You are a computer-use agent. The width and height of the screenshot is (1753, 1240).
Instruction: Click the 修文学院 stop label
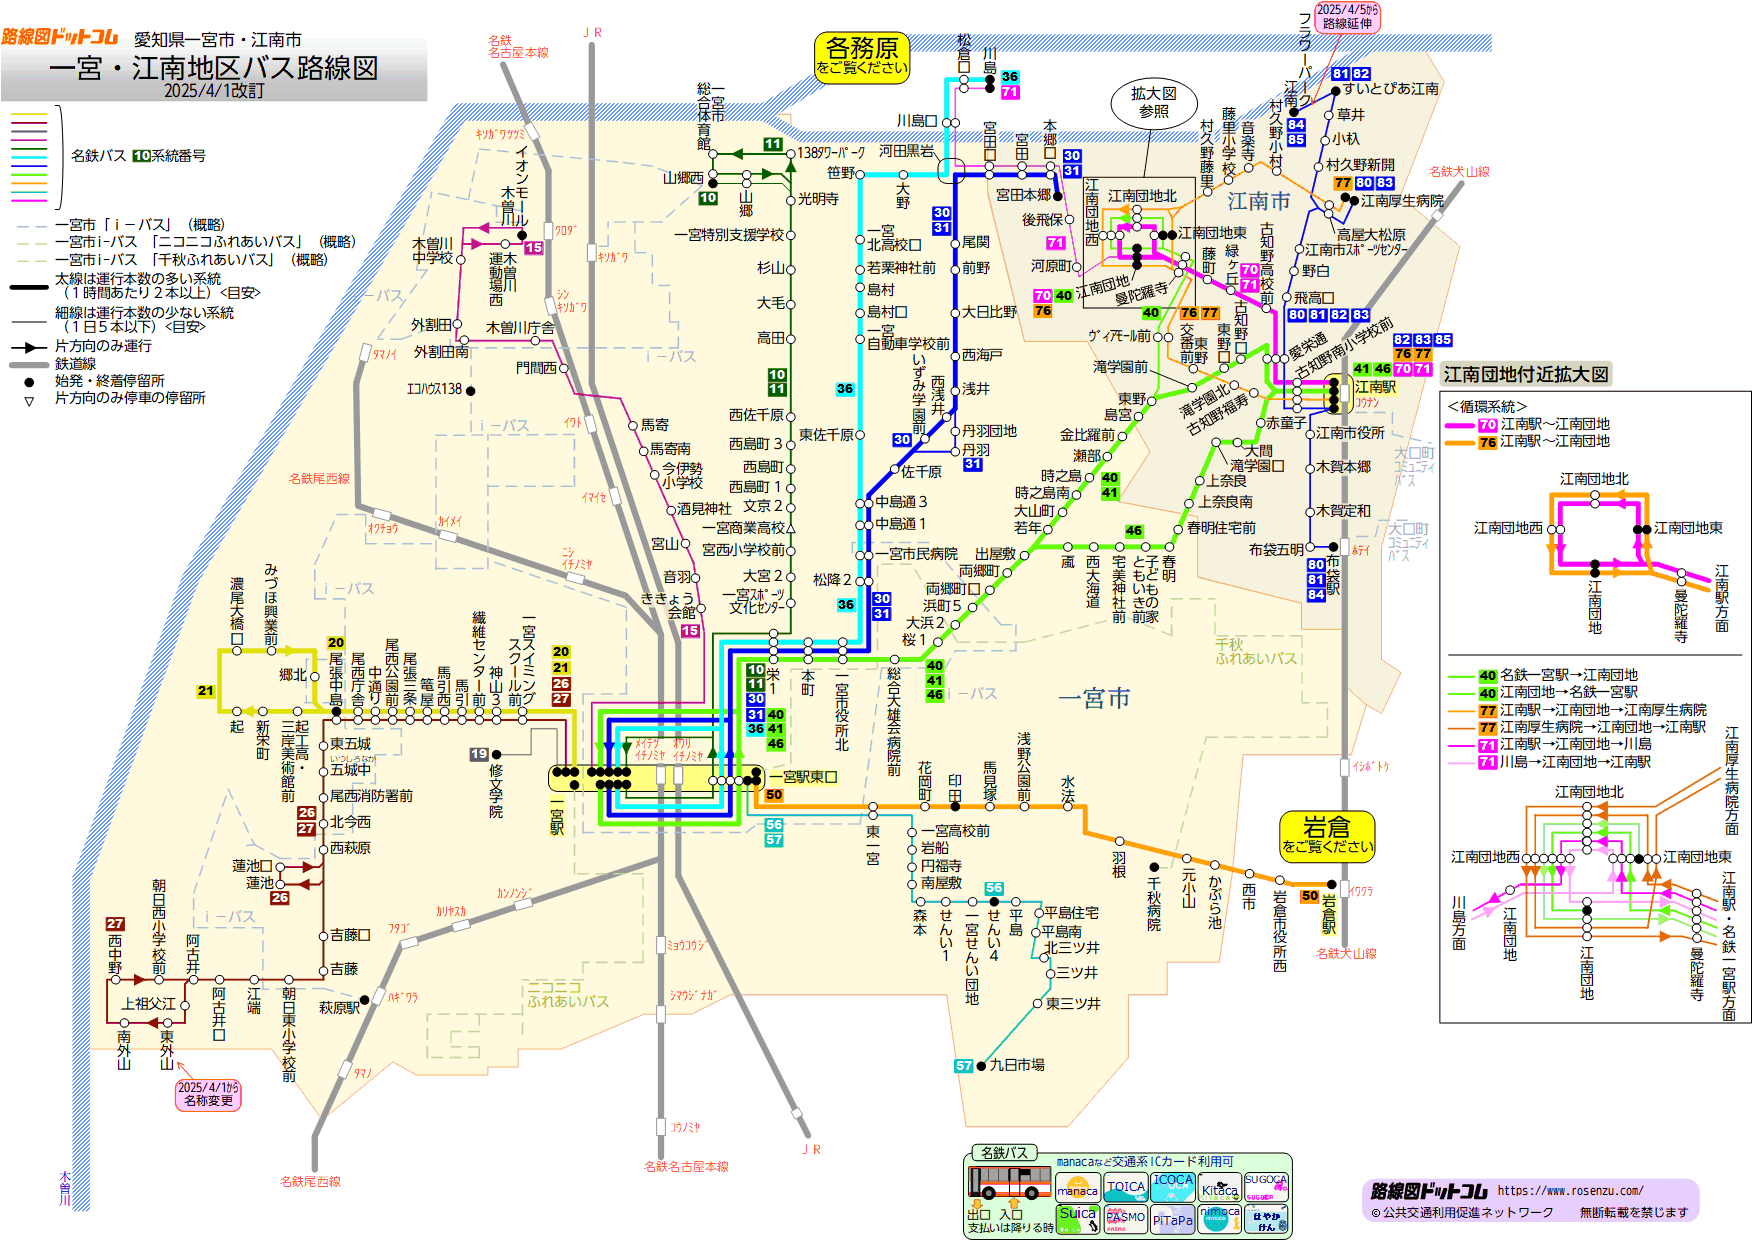(x=496, y=791)
